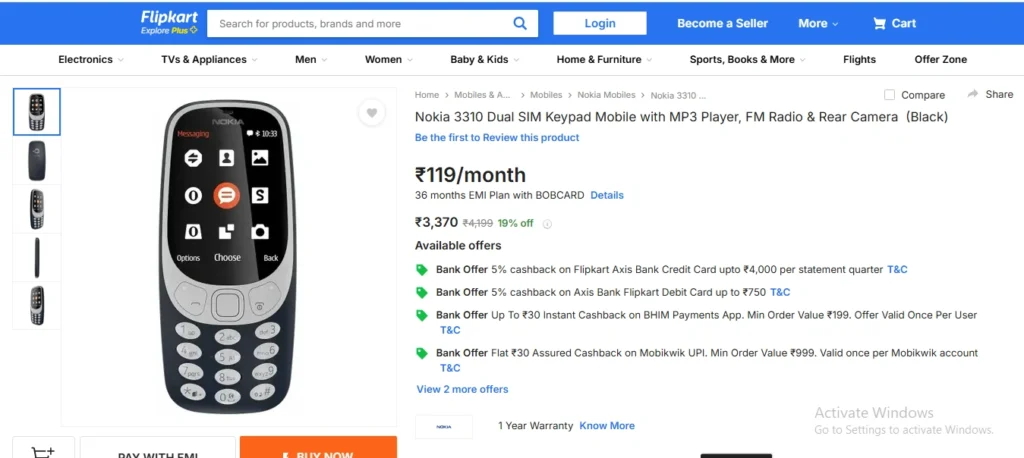This screenshot has width=1024, height=458.
Task: Click the Share arrow icon
Action: (972, 94)
